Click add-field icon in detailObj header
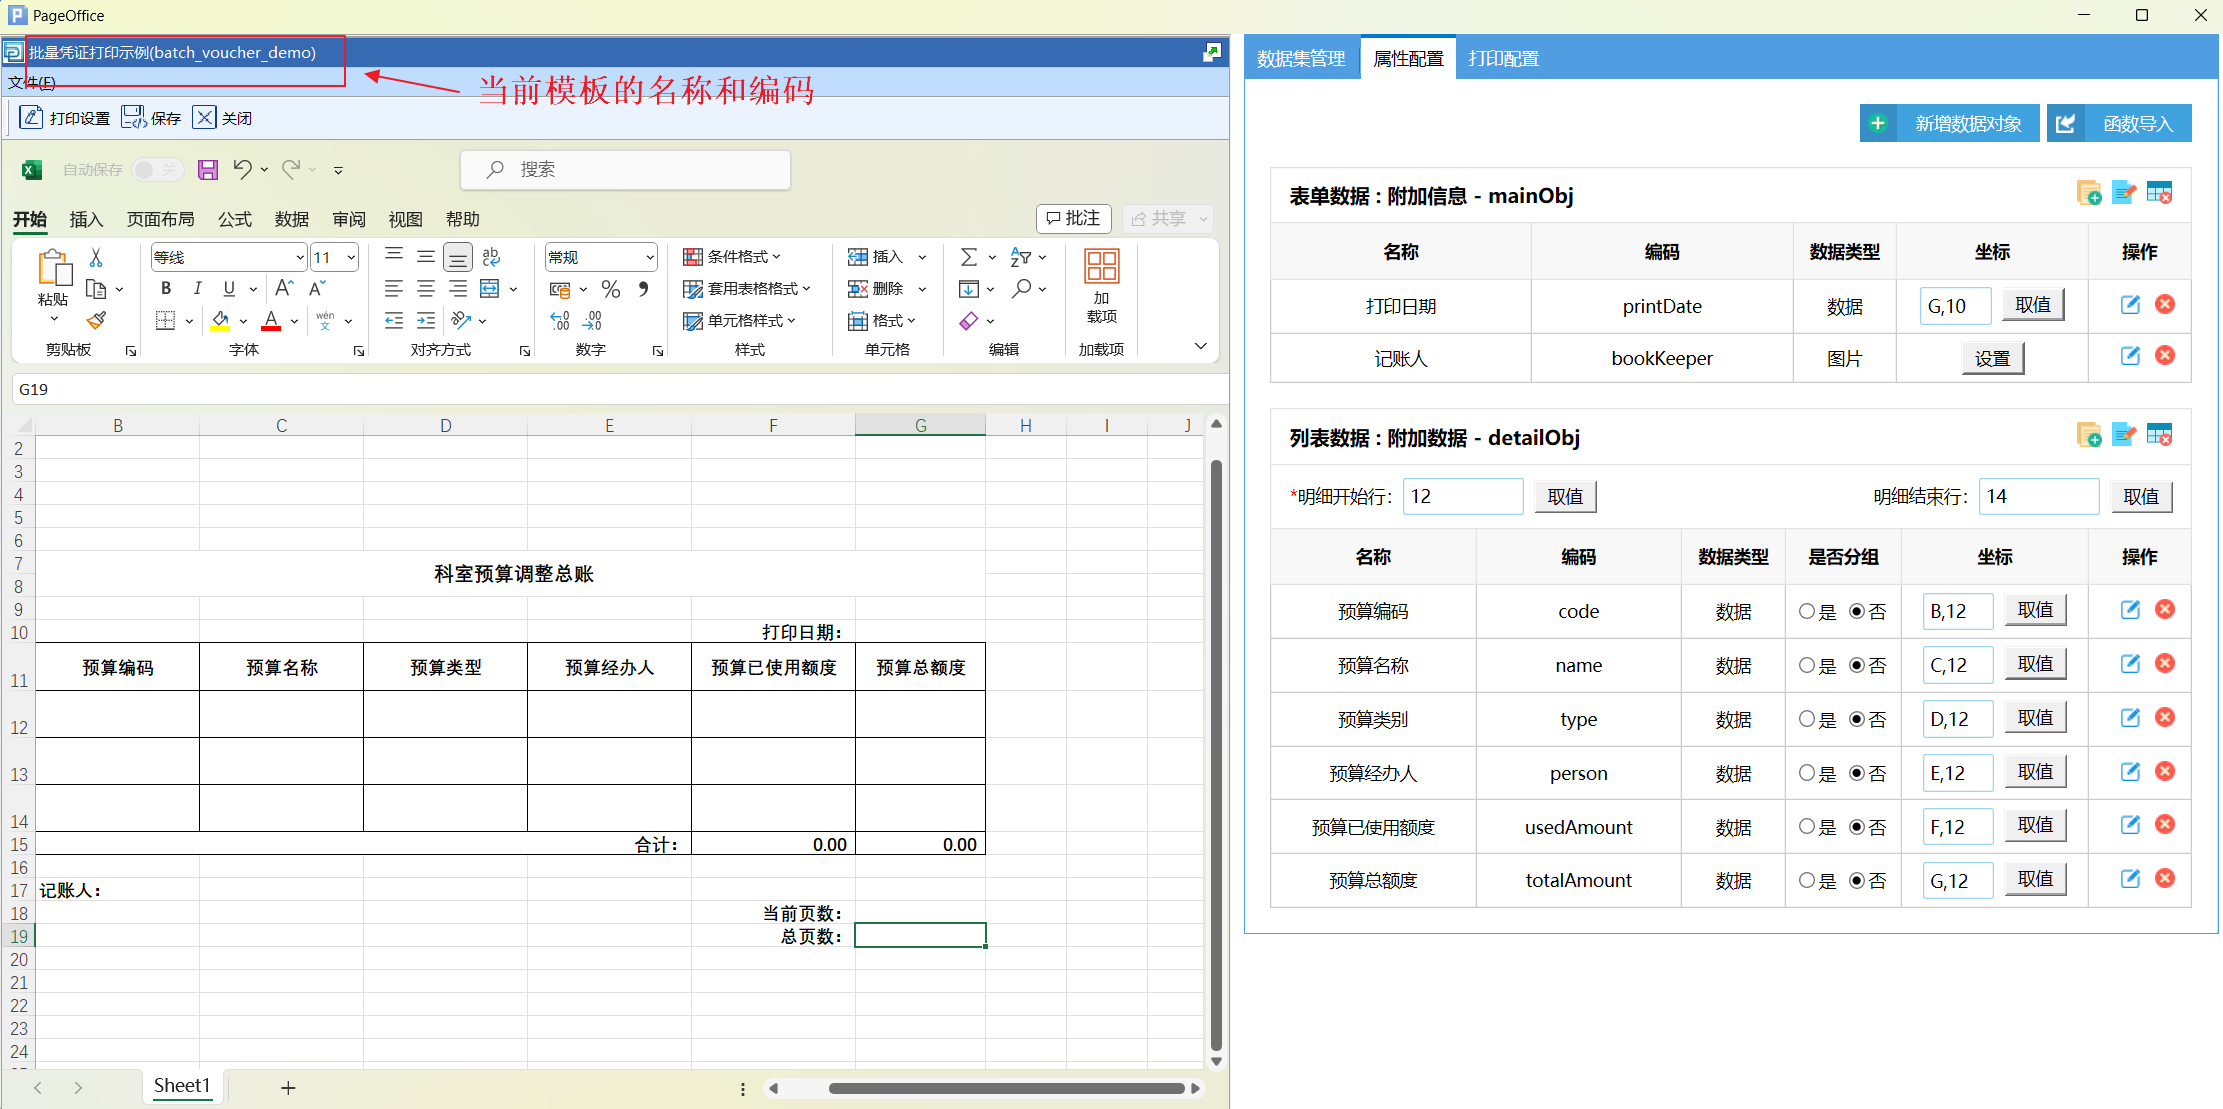2223x1109 pixels. tap(2088, 435)
